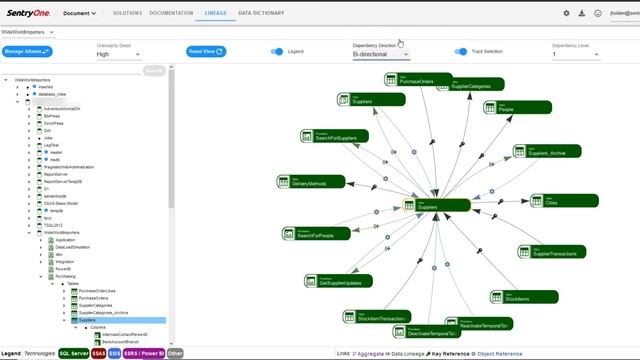Viewport: 640px width, 360px height.
Task: Click the ReportServer database icon
Action: point(40,174)
